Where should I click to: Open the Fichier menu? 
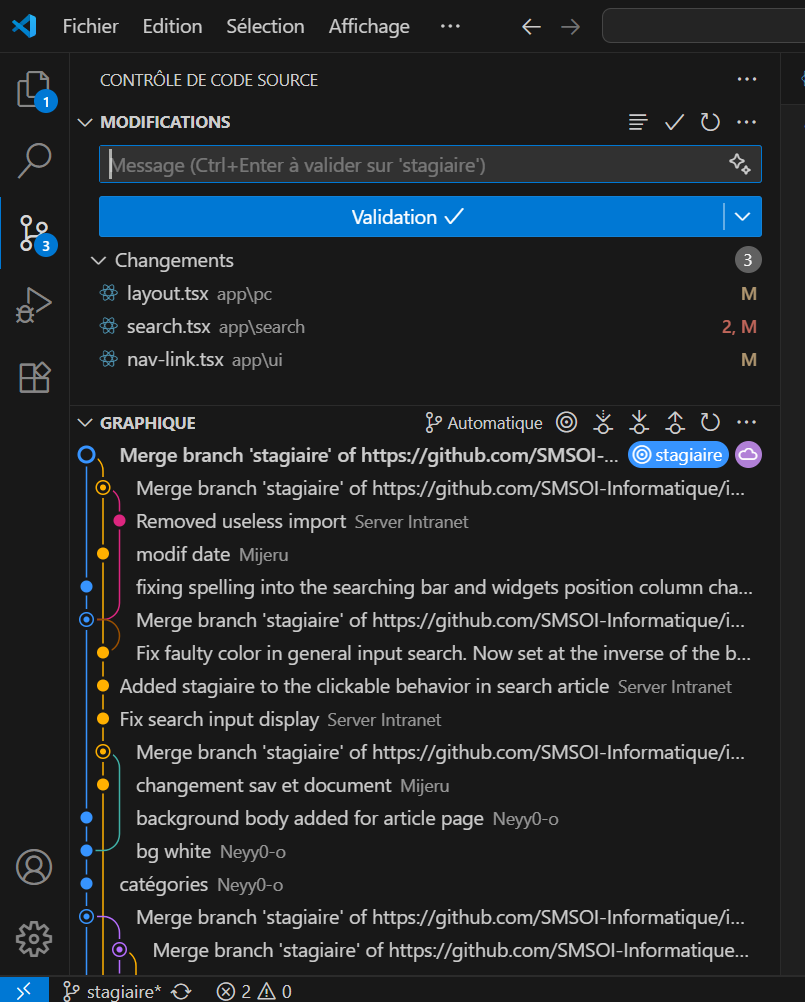pos(90,27)
